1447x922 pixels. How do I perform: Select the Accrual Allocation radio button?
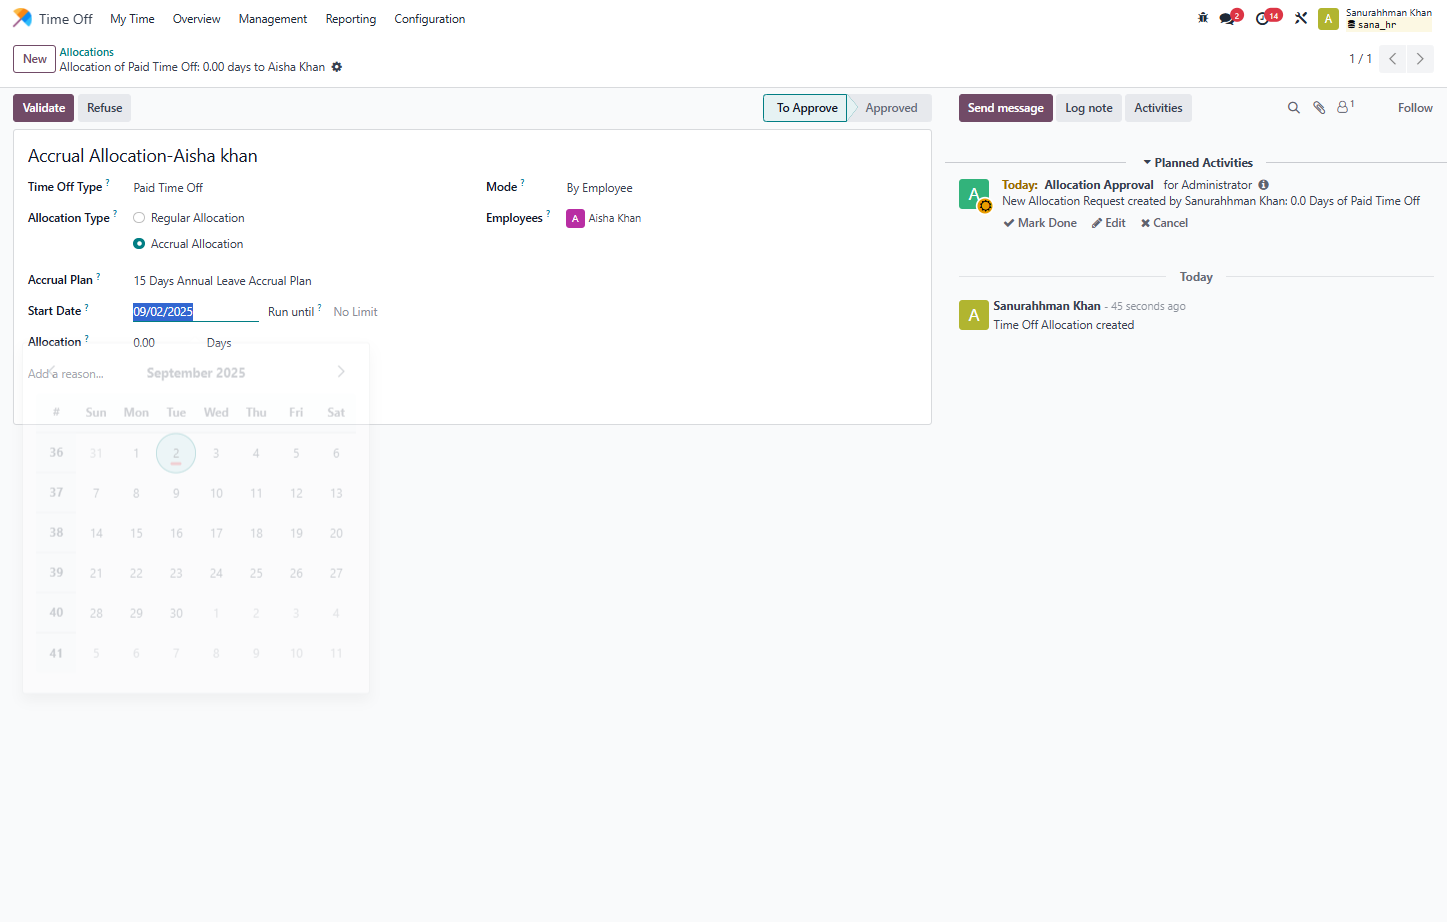click(139, 244)
